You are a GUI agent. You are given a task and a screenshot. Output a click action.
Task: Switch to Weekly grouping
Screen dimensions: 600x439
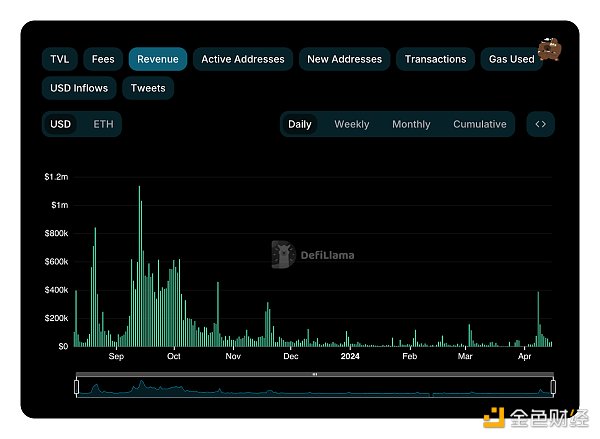click(351, 124)
